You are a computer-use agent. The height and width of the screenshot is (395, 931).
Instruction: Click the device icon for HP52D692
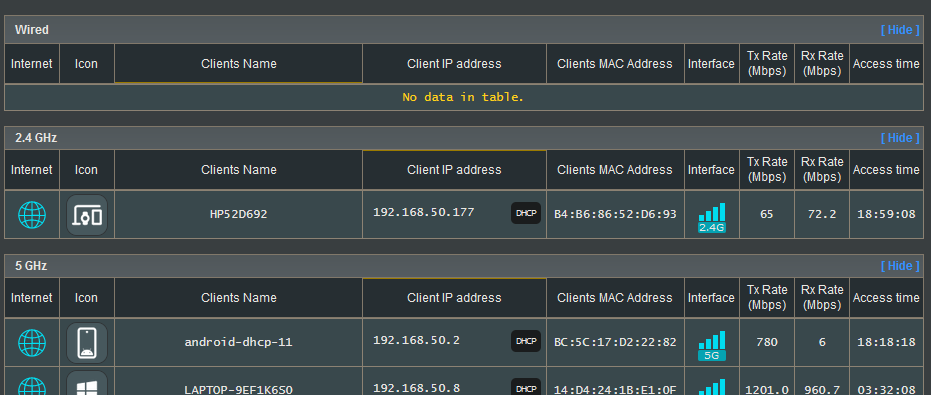[x=87, y=214]
